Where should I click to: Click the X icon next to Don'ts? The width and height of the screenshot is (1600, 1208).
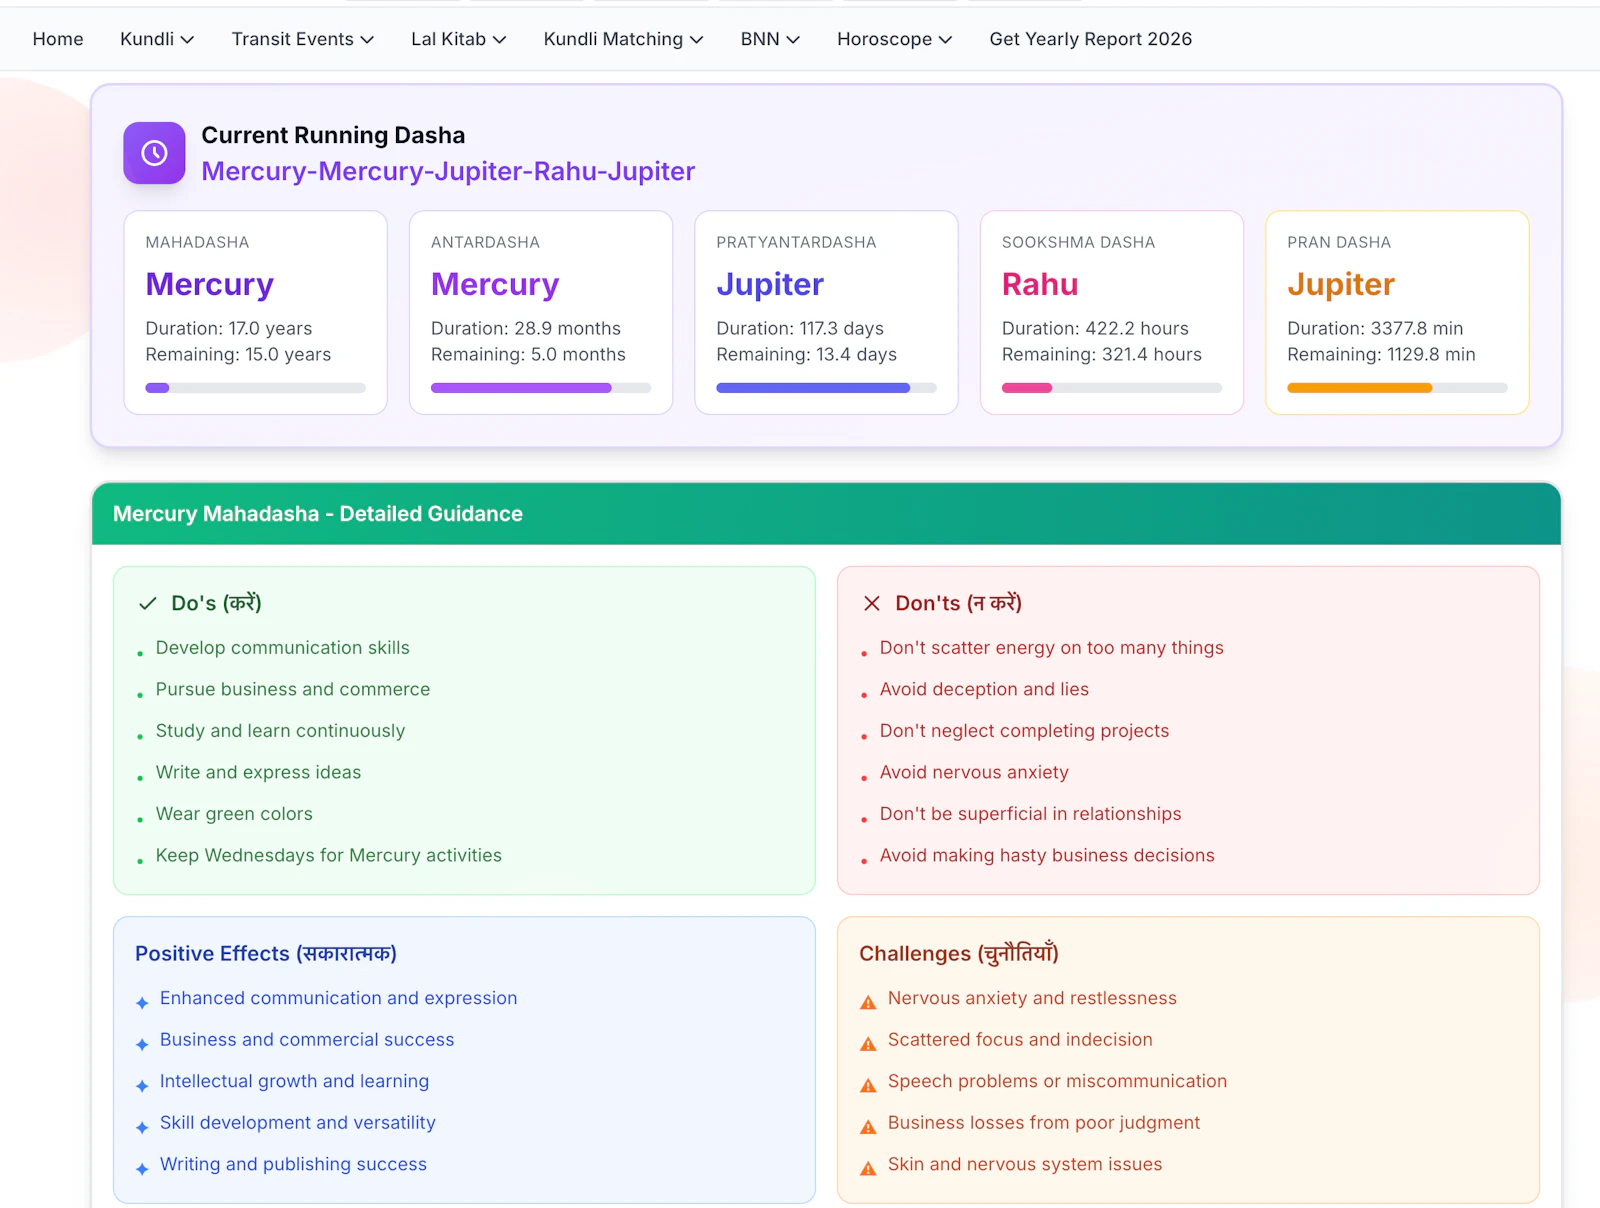pos(871,603)
